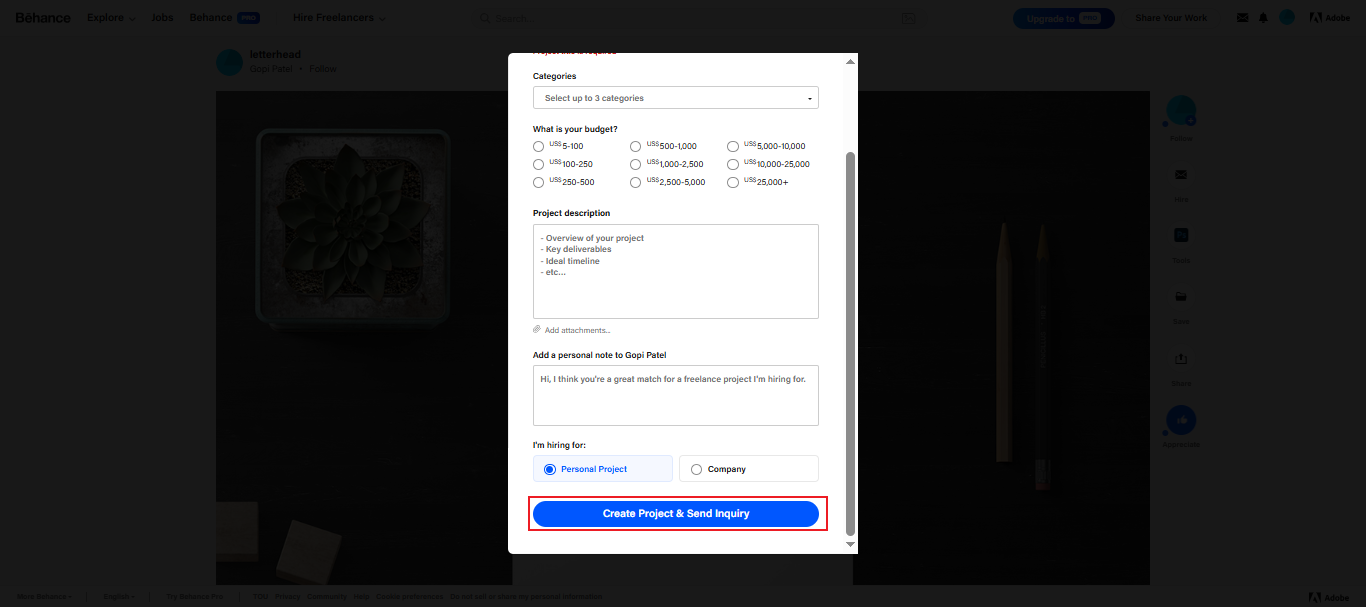Click Create Project & Send Inquiry button

coord(676,514)
